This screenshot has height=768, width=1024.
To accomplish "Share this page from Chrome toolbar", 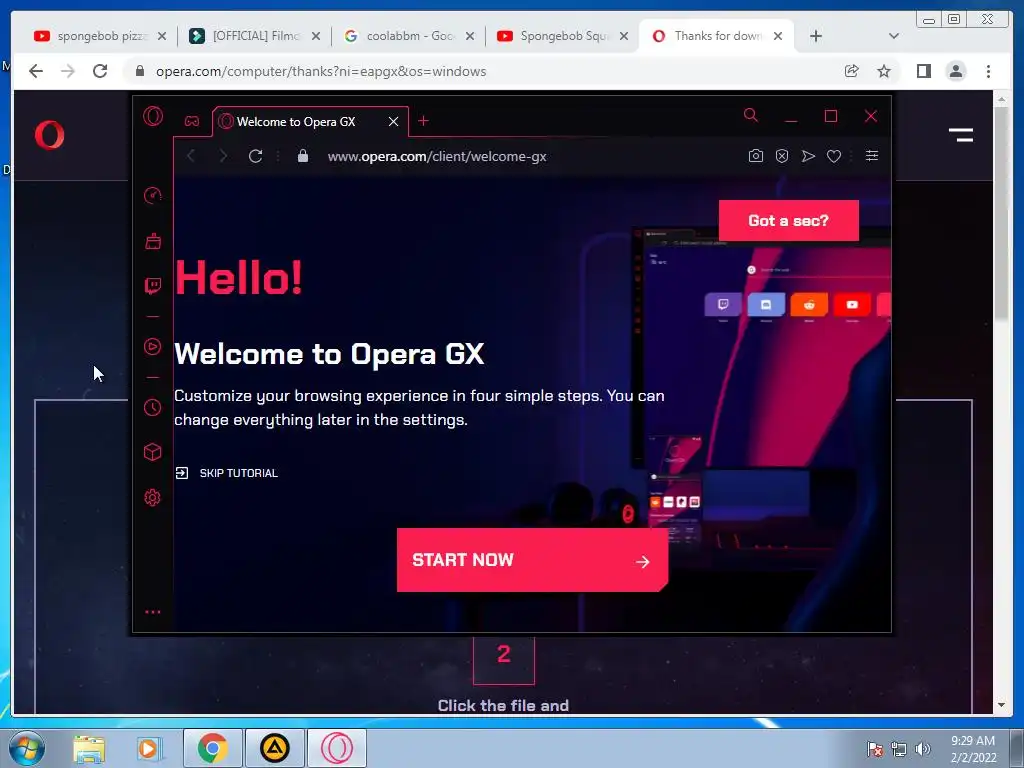I will (x=851, y=71).
